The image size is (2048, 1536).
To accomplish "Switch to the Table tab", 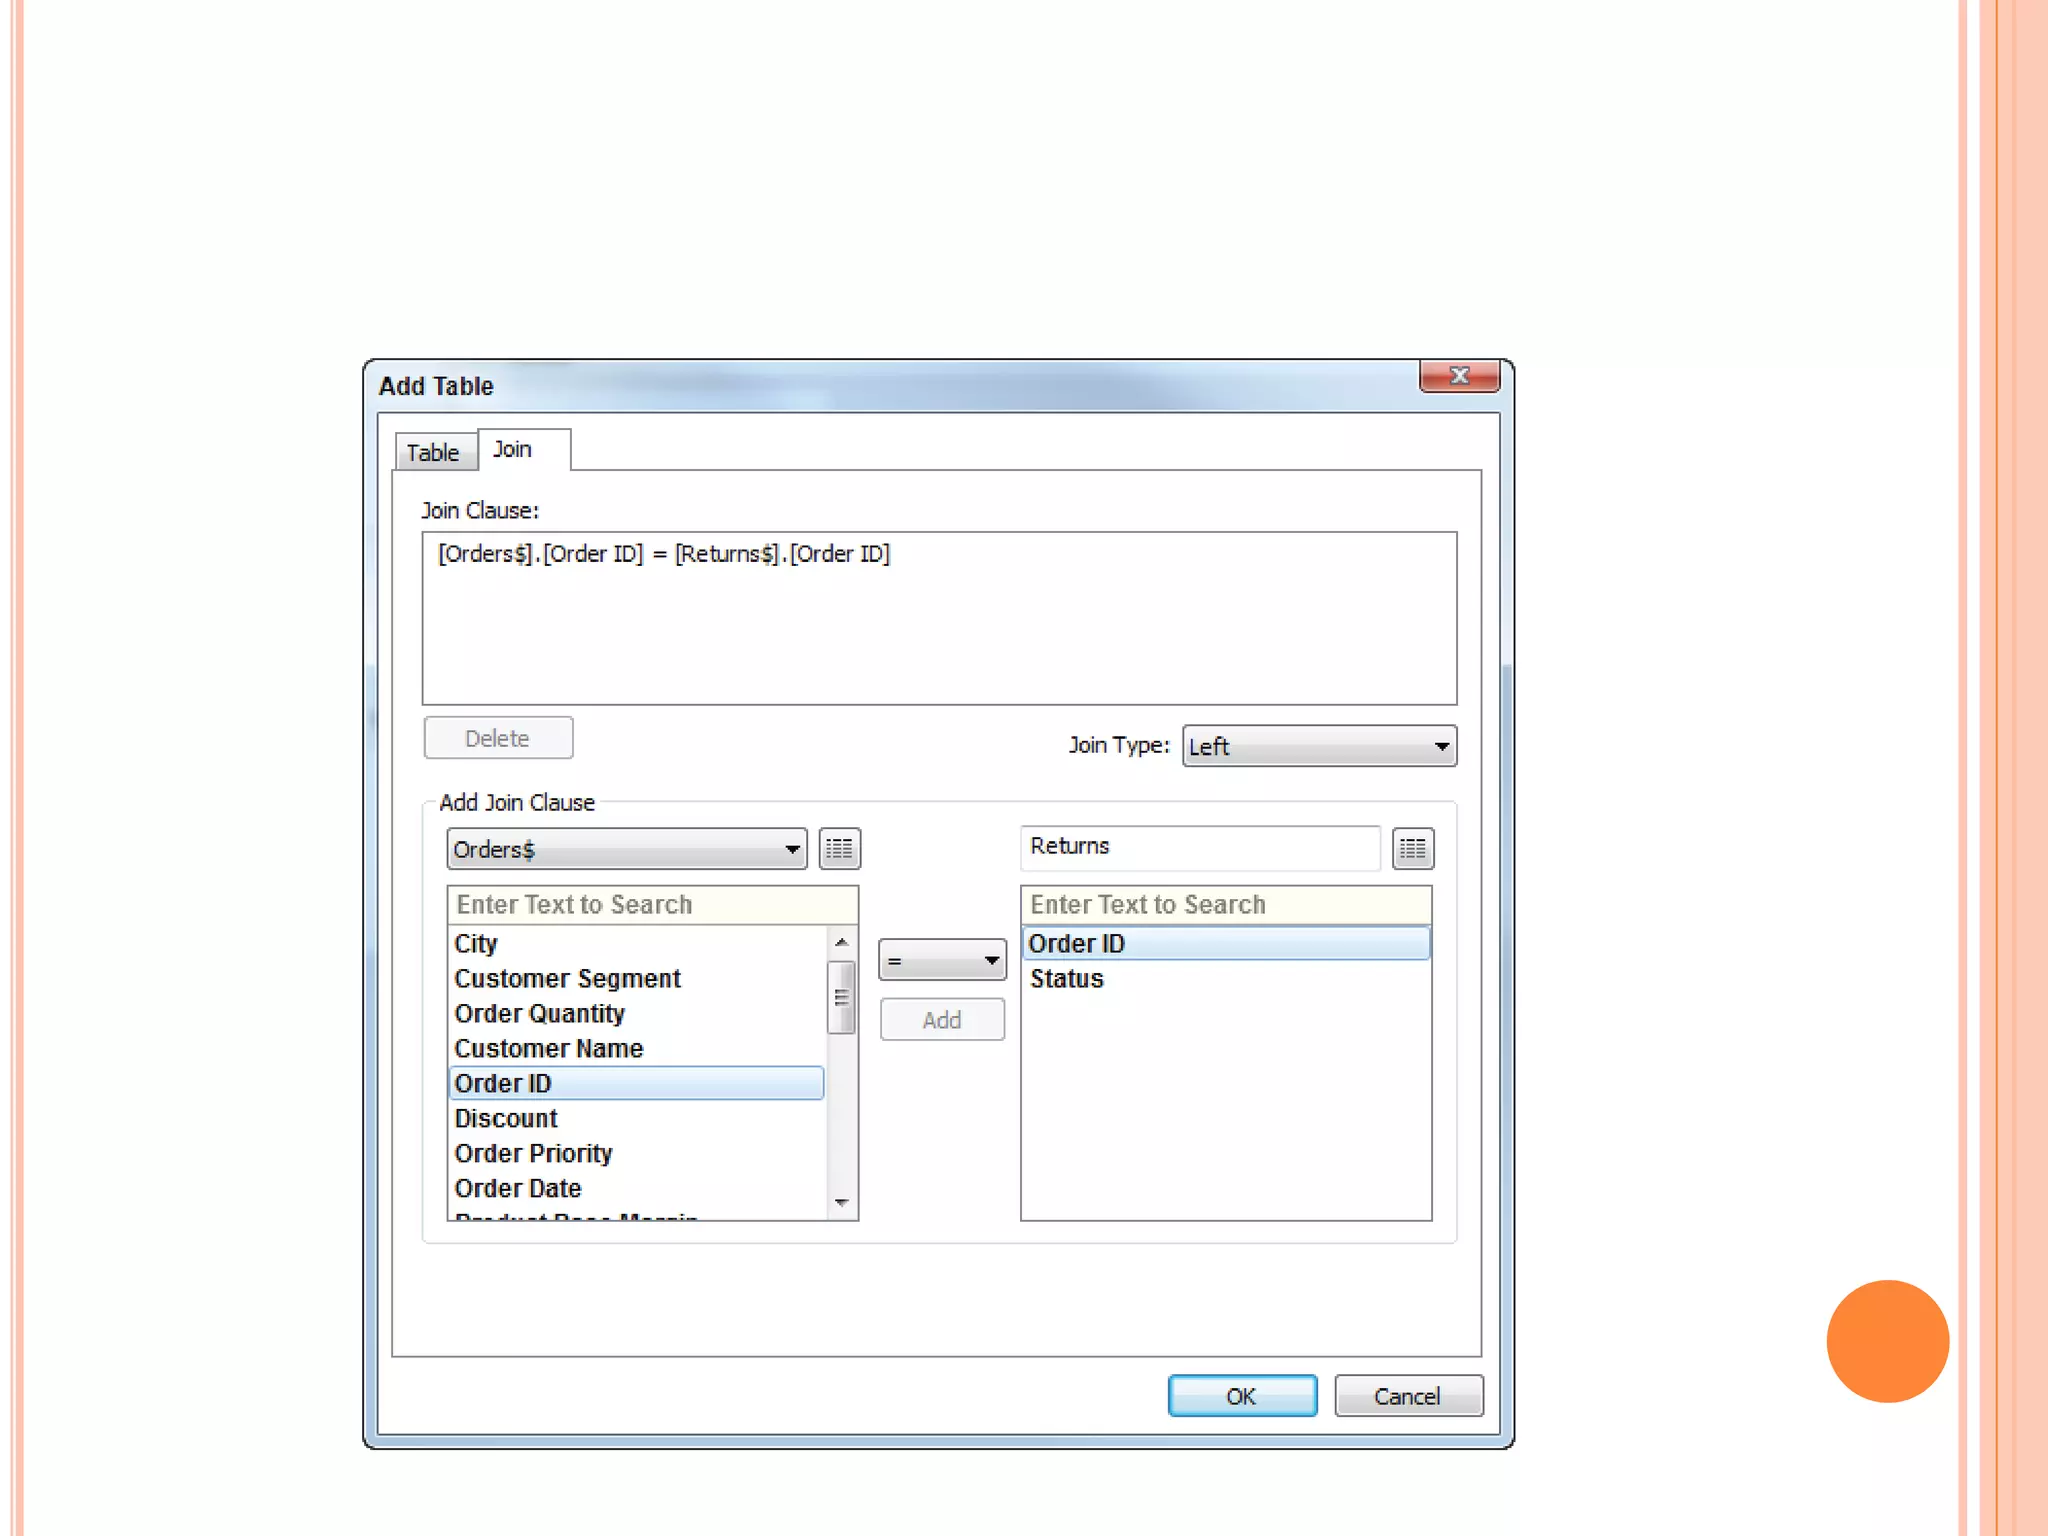I will [x=433, y=452].
